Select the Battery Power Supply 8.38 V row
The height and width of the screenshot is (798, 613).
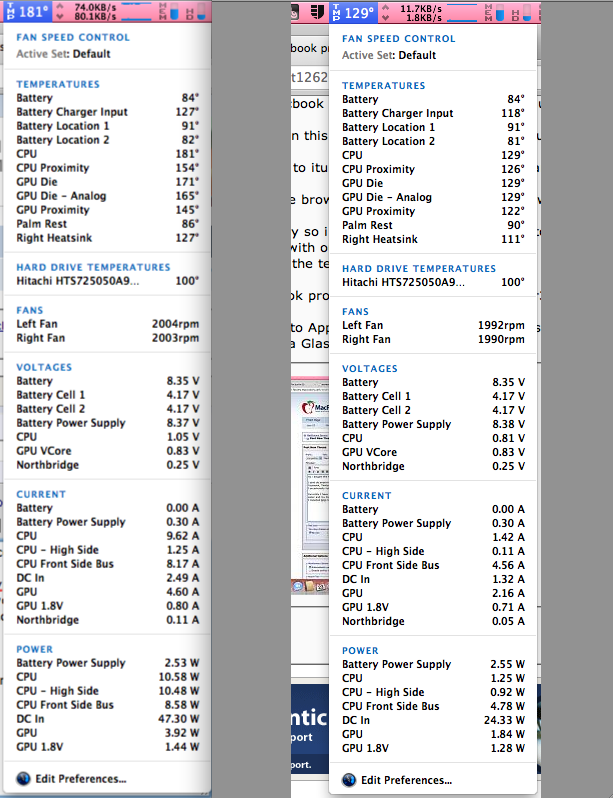[x=433, y=424]
